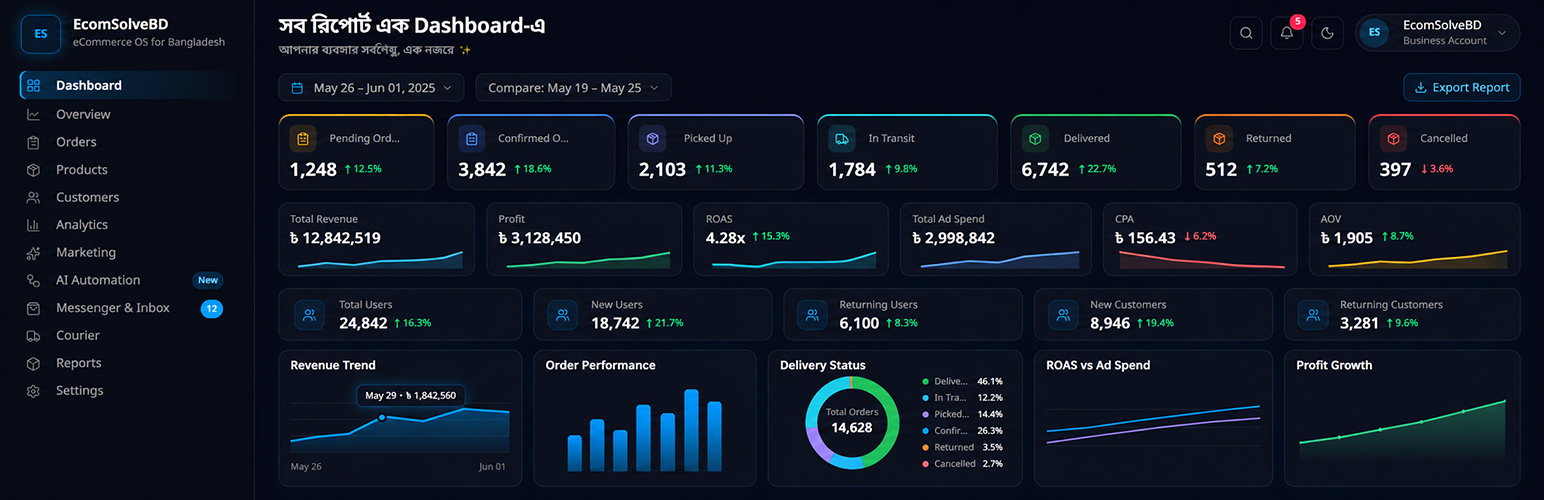Click the Returning Customers icon
The width and height of the screenshot is (1544, 500).
(x=1313, y=314)
